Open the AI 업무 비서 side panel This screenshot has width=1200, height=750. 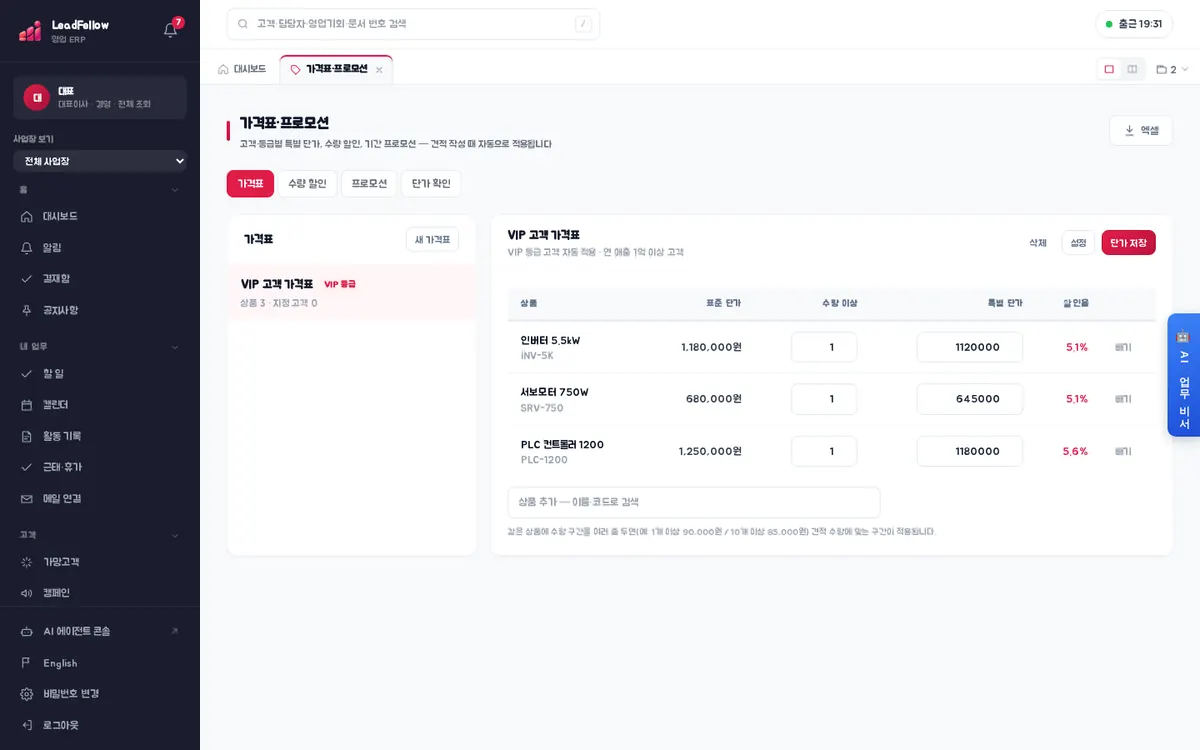[1184, 375]
